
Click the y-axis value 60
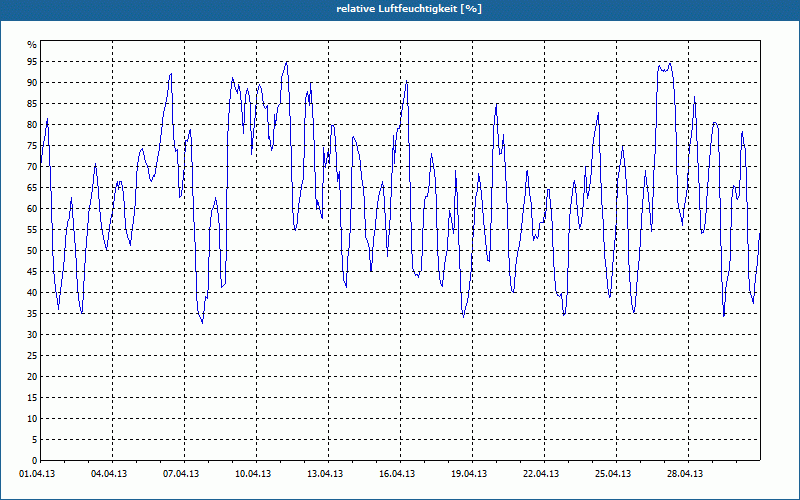pos(32,209)
